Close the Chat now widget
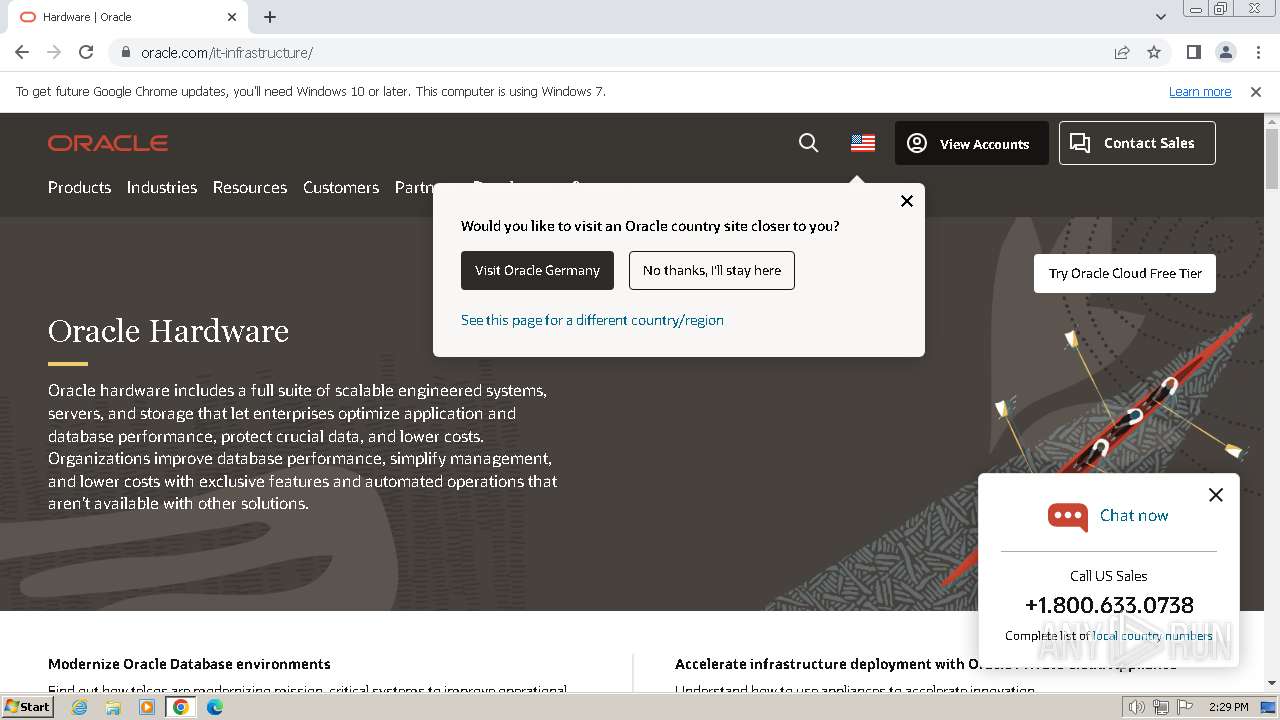 coord(1216,495)
